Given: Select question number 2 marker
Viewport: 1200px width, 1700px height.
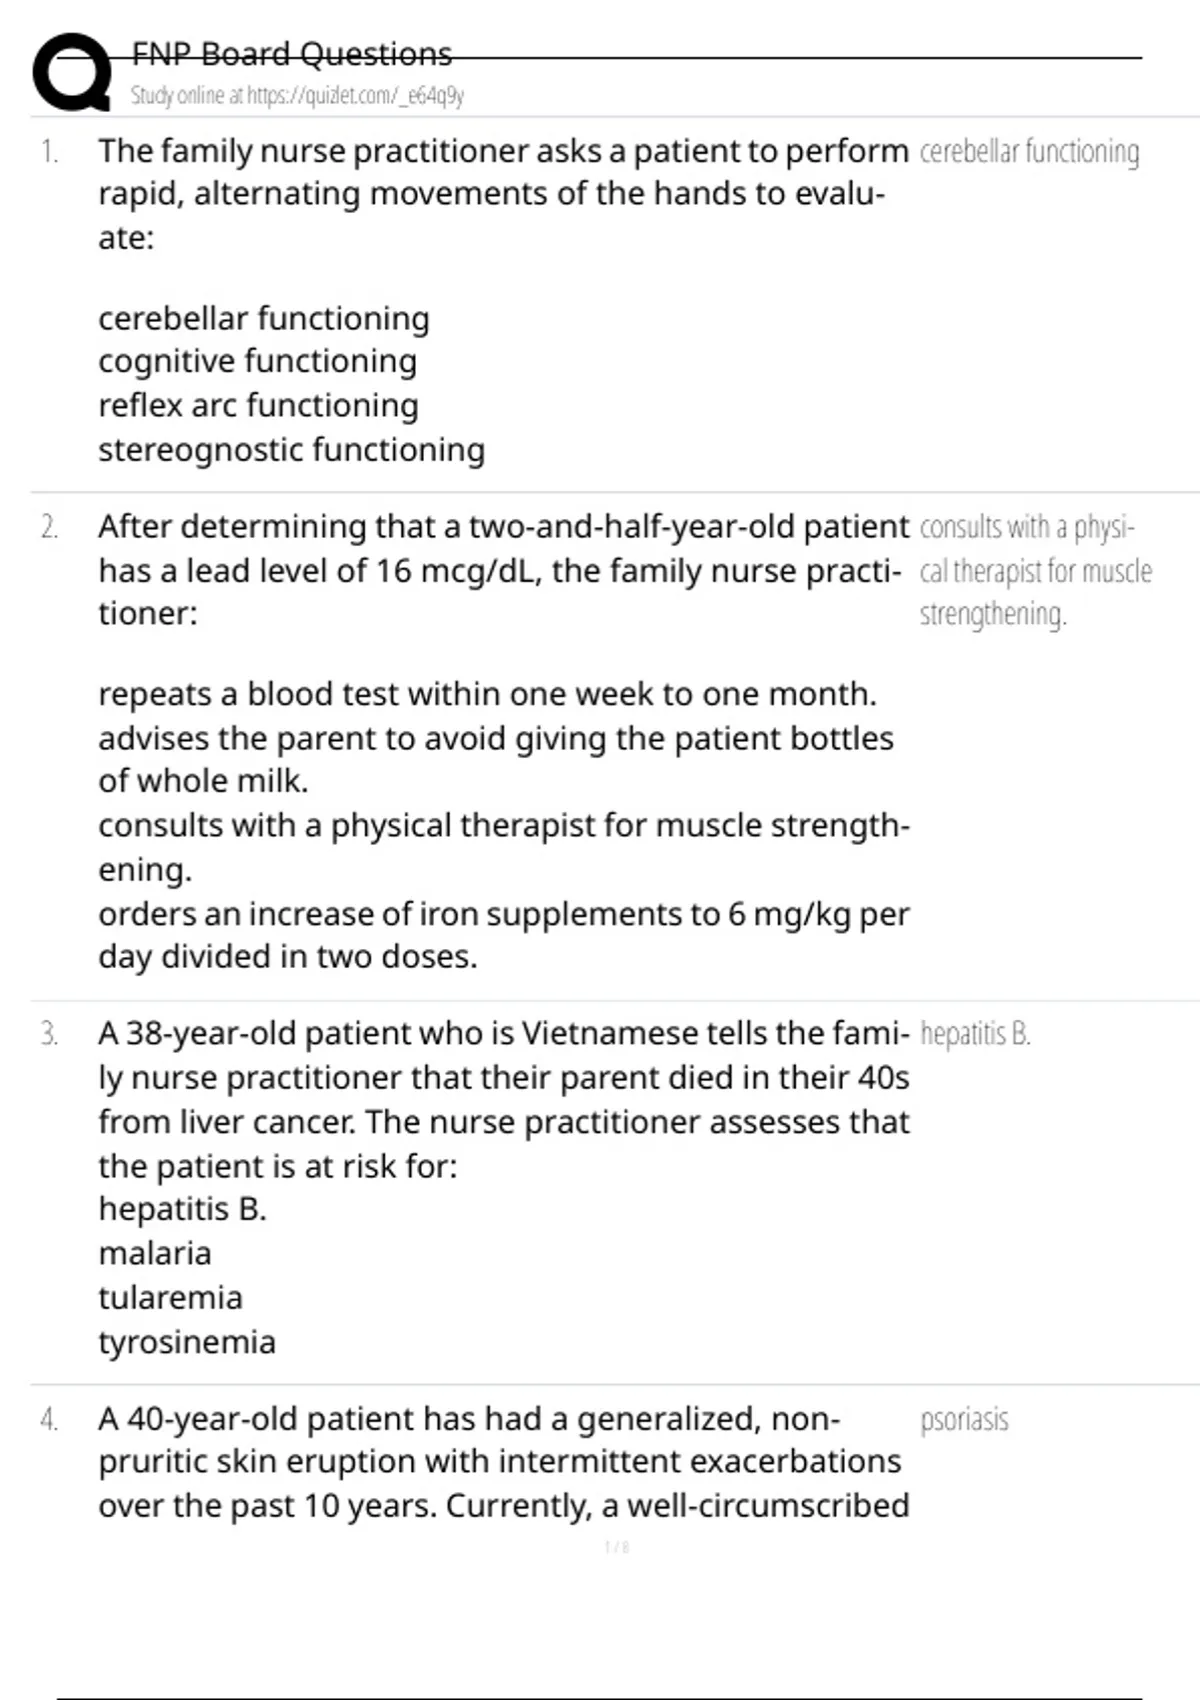Looking at the screenshot, I should [49, 527].
